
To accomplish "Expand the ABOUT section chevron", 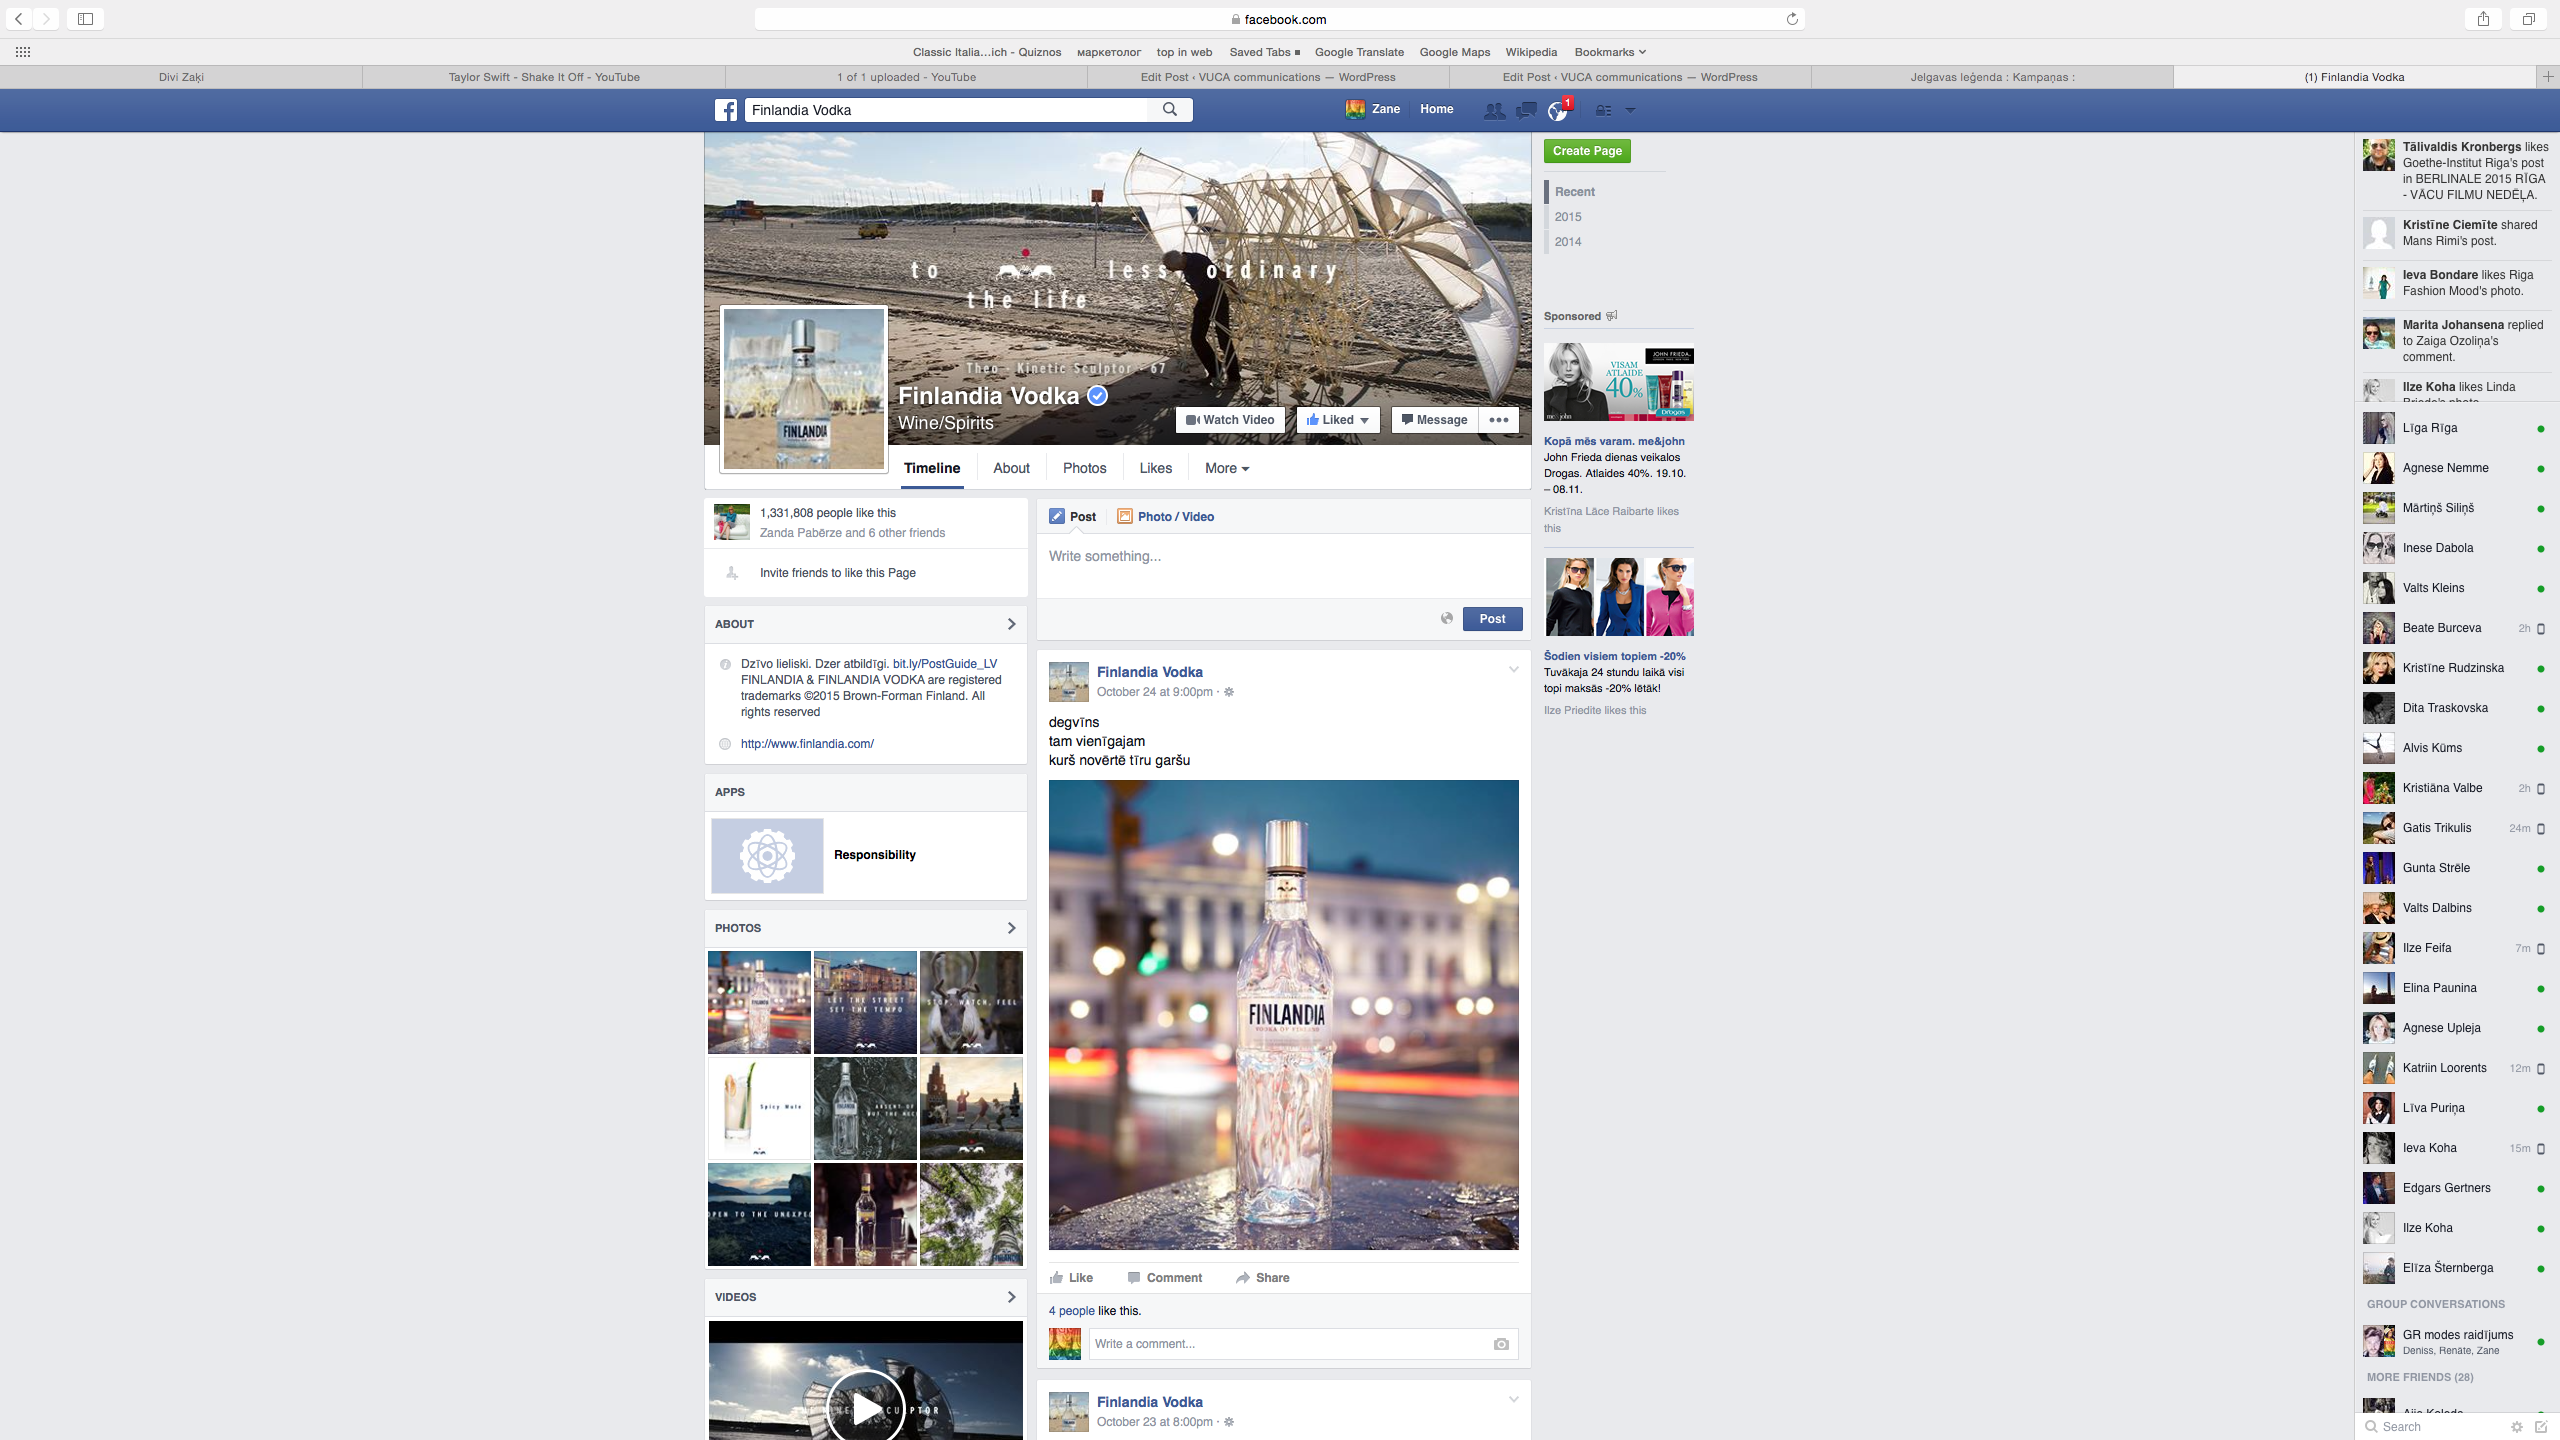I will click(x=1011, y=624).
